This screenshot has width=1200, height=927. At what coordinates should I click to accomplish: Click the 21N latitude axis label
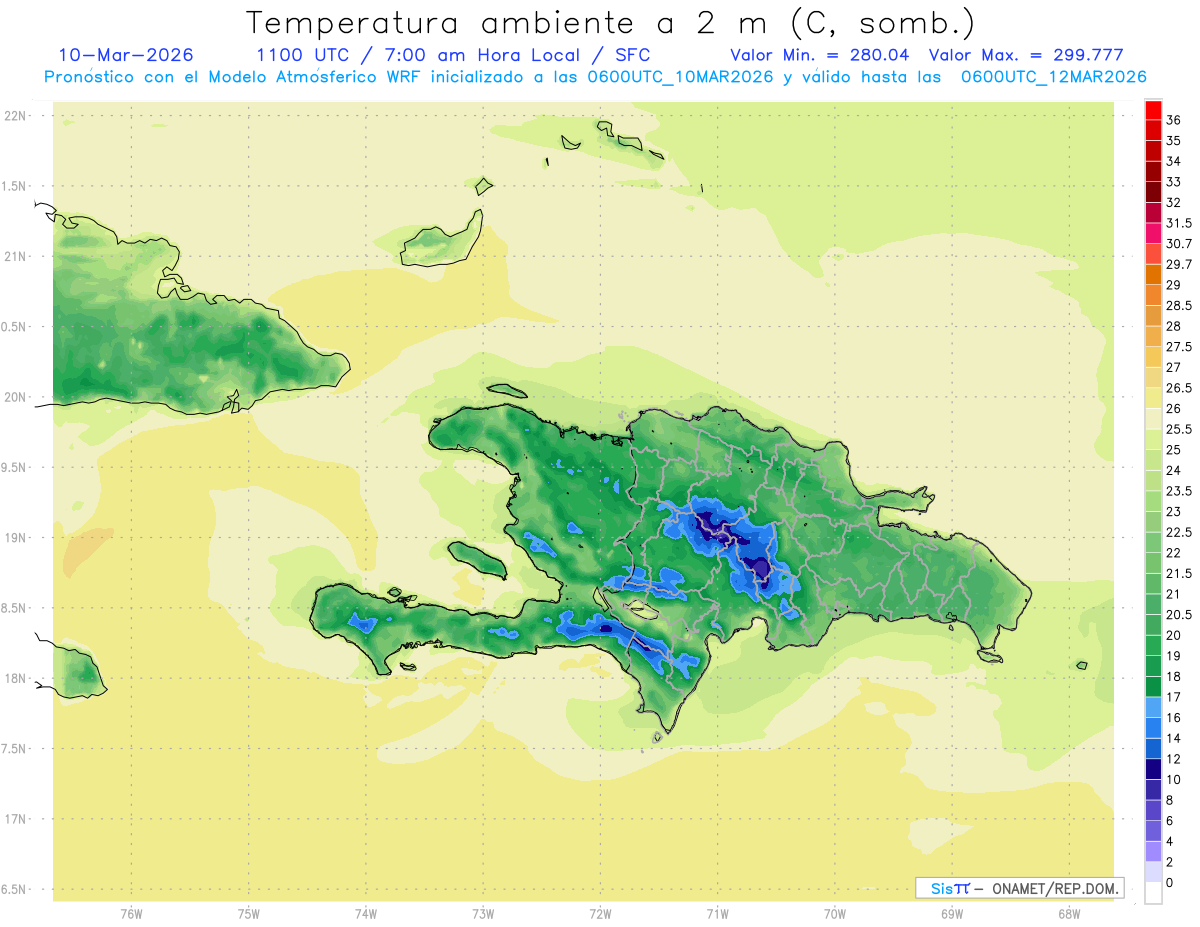[15, 257]
